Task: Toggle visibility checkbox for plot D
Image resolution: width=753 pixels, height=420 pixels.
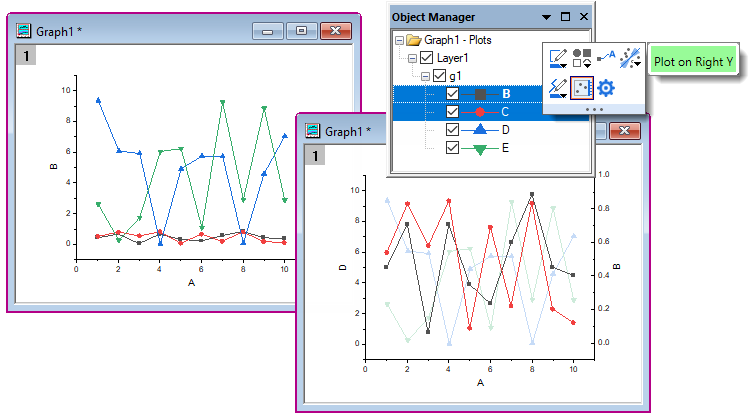Action: point(452,130)
